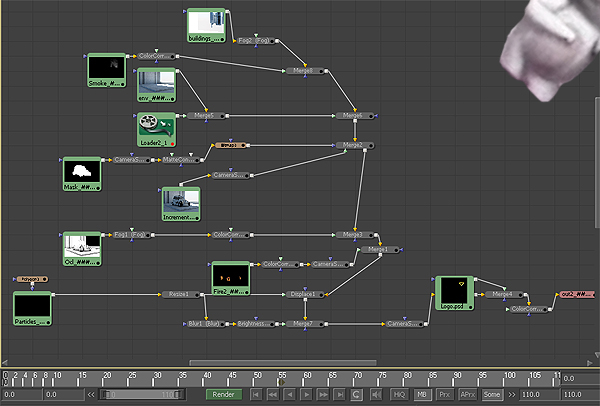Select the Displace1 node
The image size is (600, 406).
click(x=302, y=294)
